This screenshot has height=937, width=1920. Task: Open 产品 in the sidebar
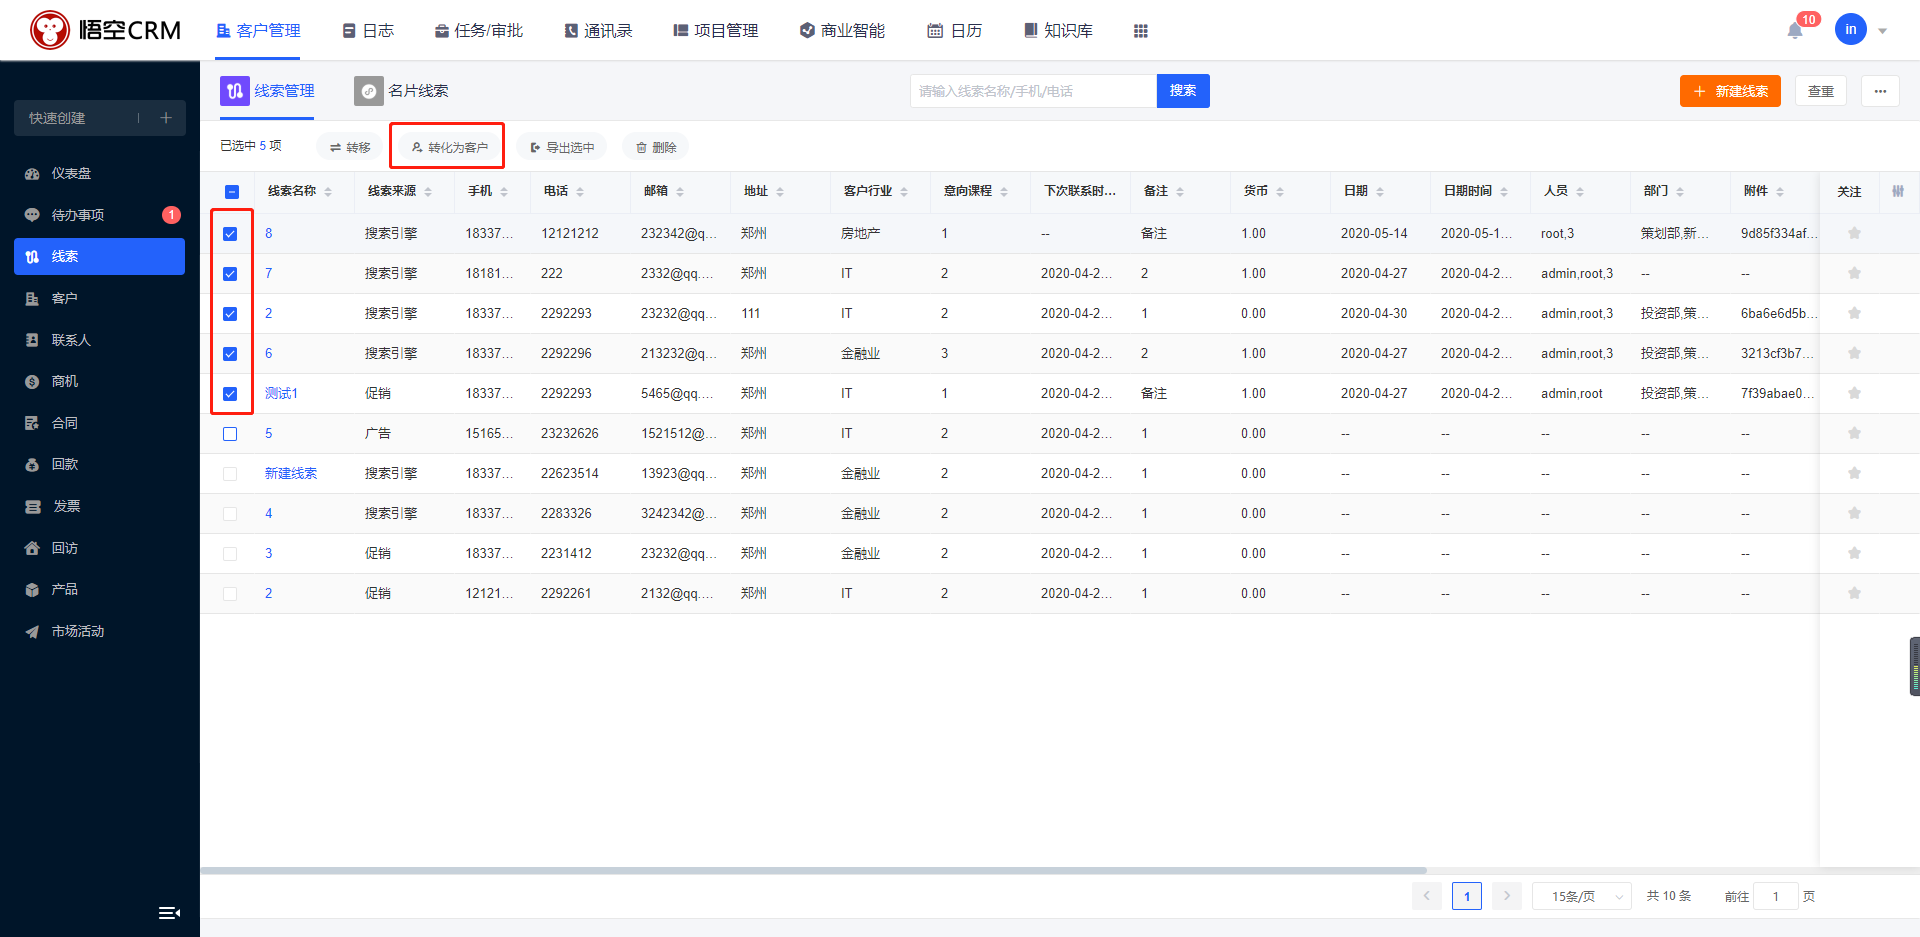(x=100, y=589)
